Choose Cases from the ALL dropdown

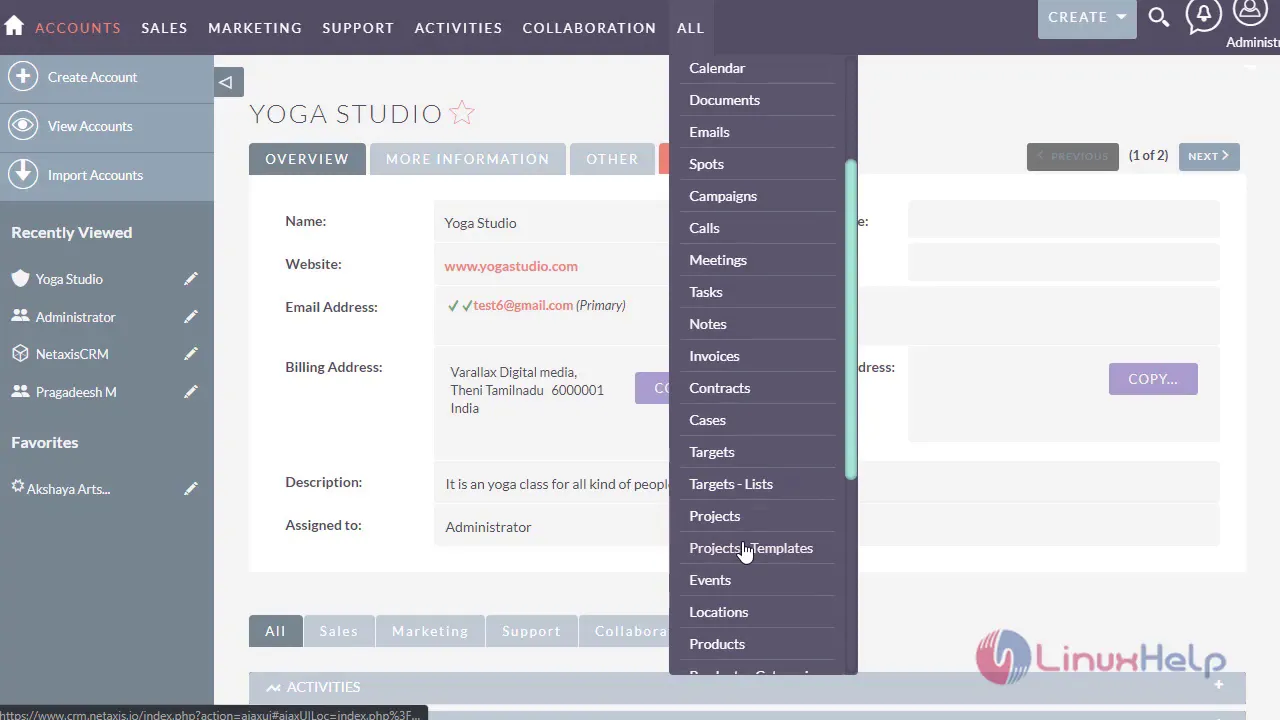pyautogui.click(x=707, y=420)
